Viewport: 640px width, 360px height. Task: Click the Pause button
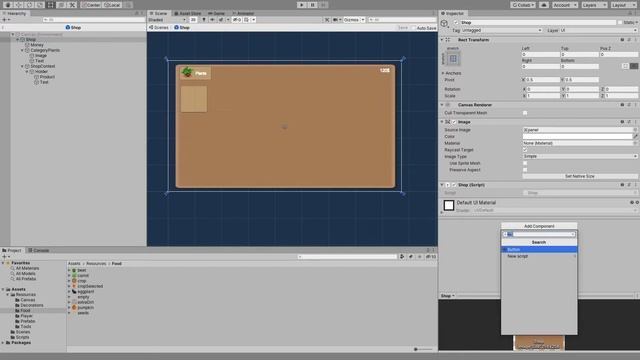313,5
